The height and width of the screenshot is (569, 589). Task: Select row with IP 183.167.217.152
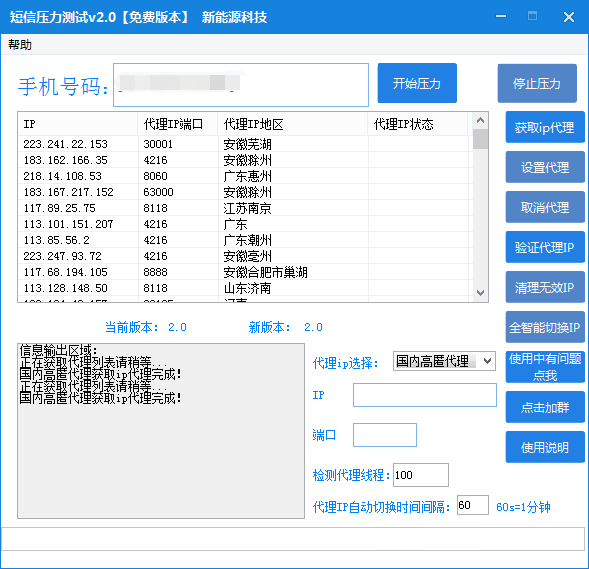click(x=245, y=192)
